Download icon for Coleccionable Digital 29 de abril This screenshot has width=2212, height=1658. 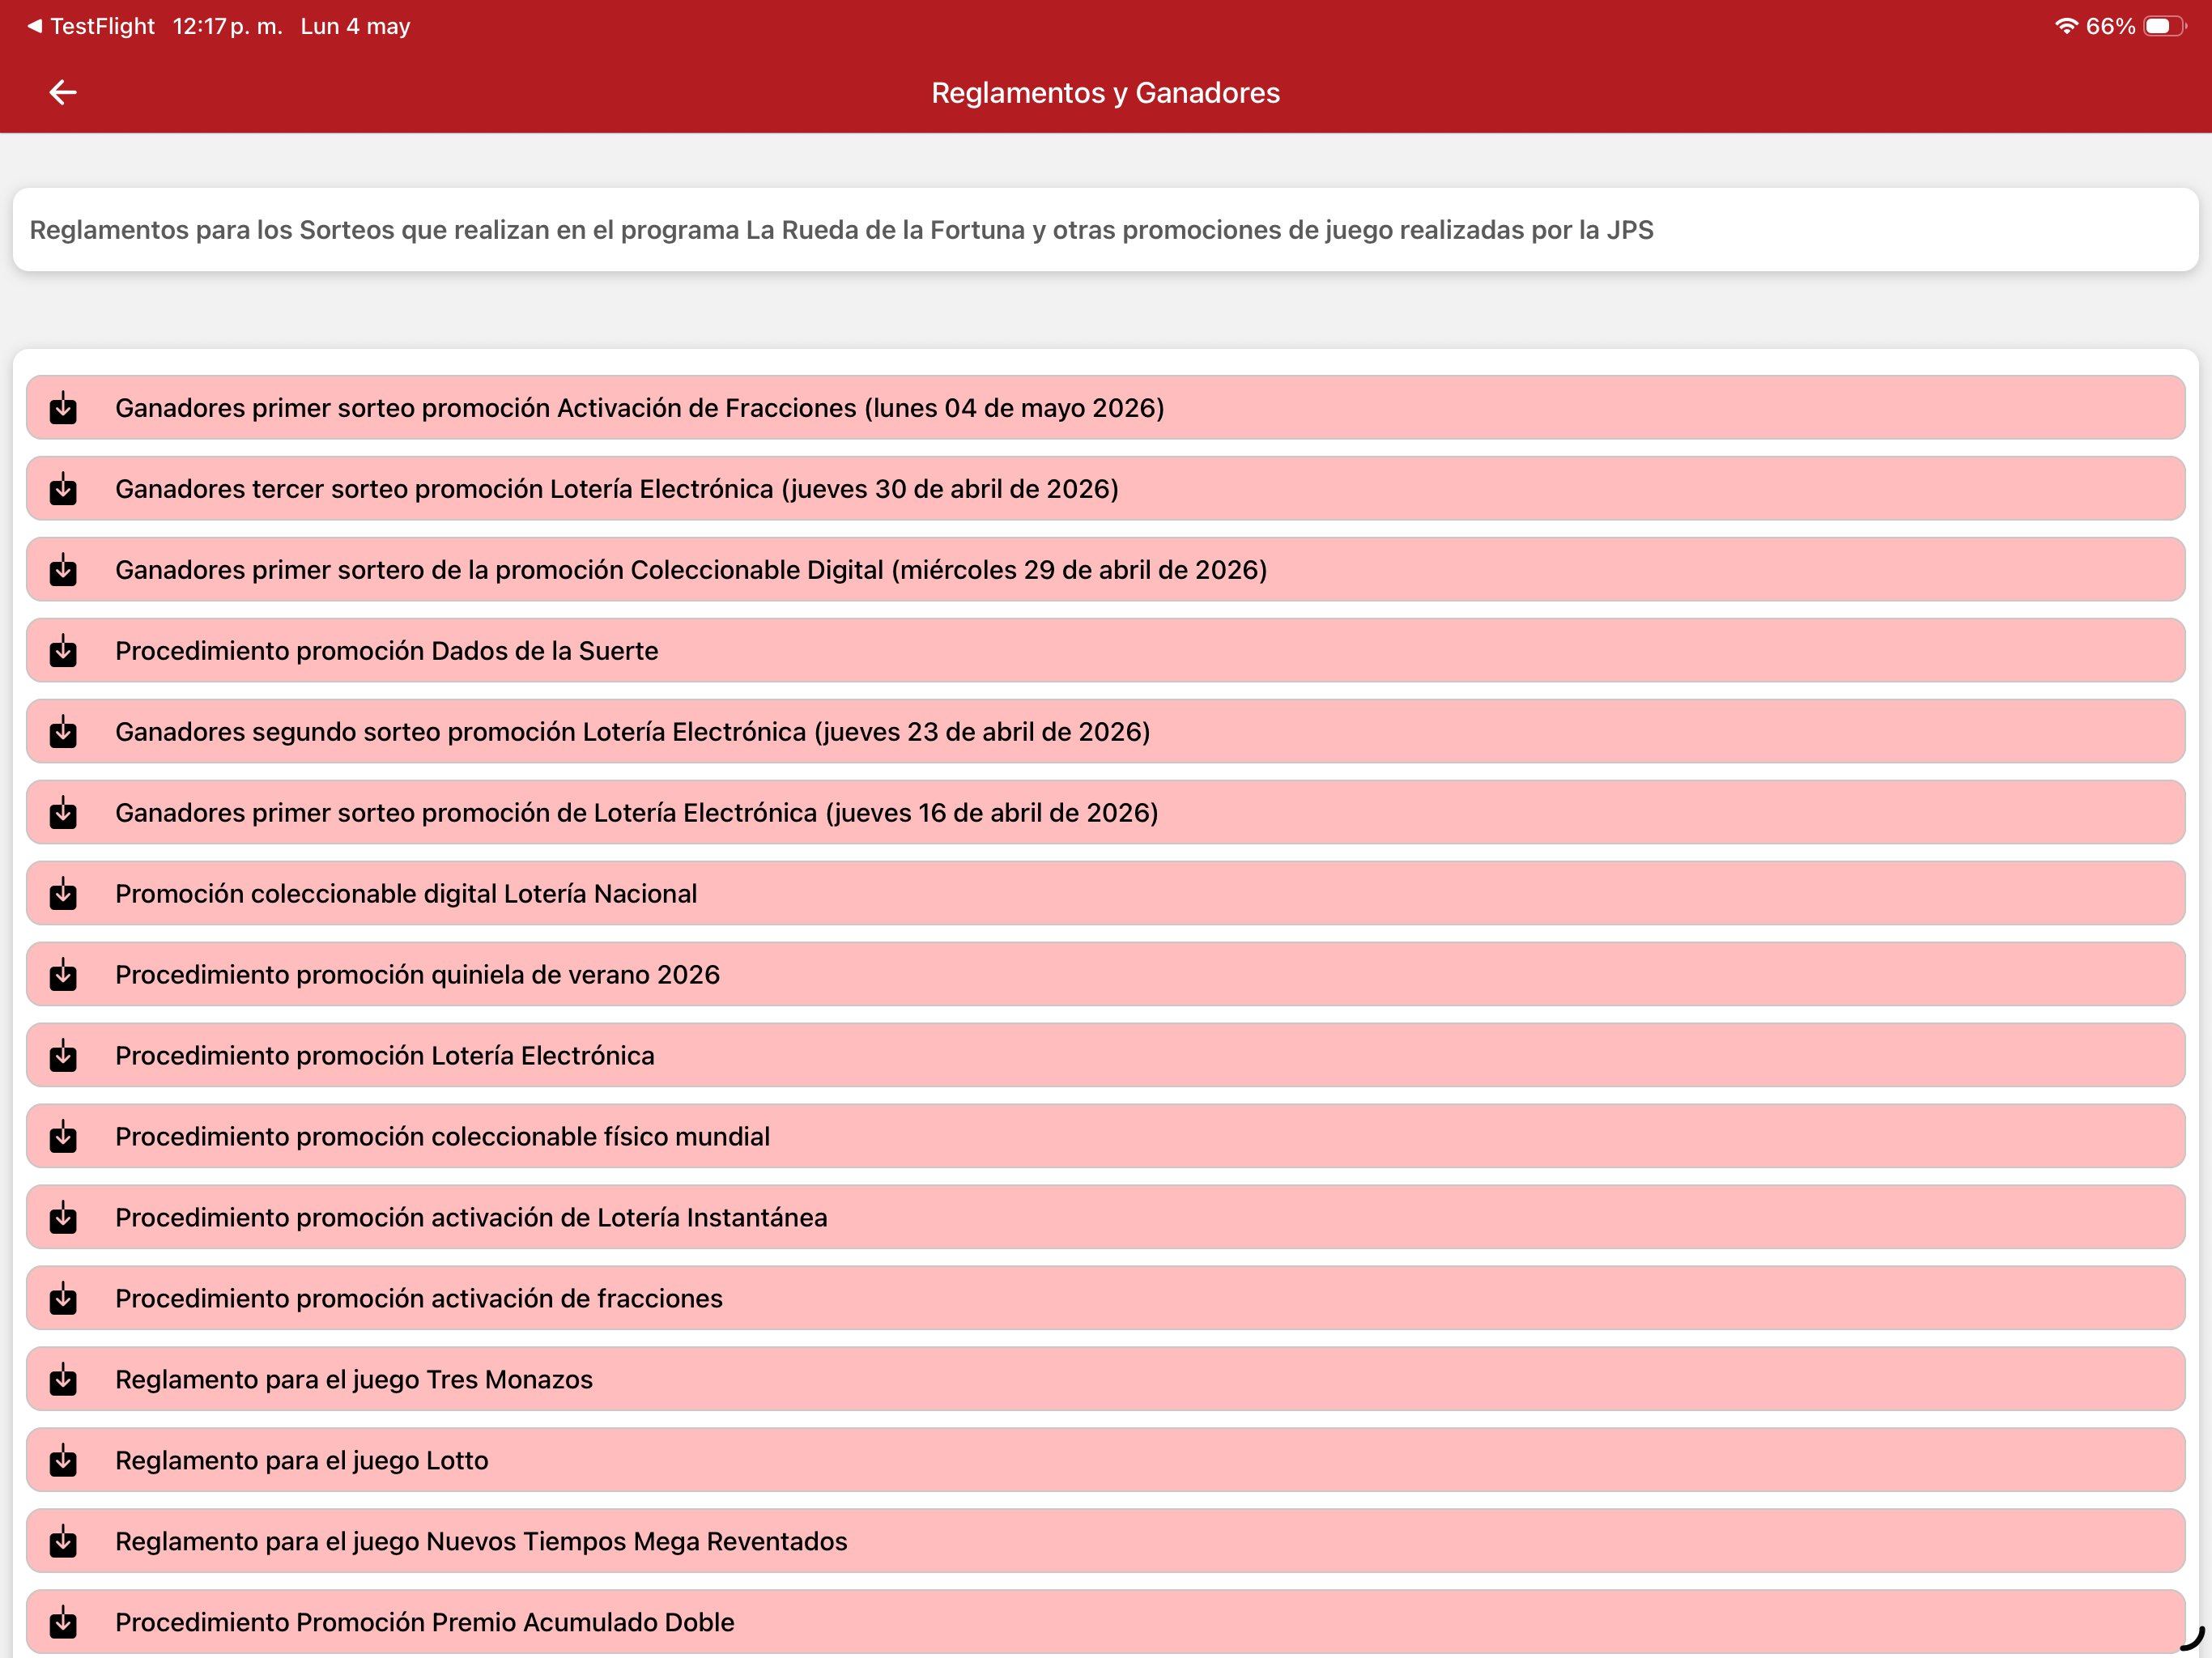pos(63,570)
